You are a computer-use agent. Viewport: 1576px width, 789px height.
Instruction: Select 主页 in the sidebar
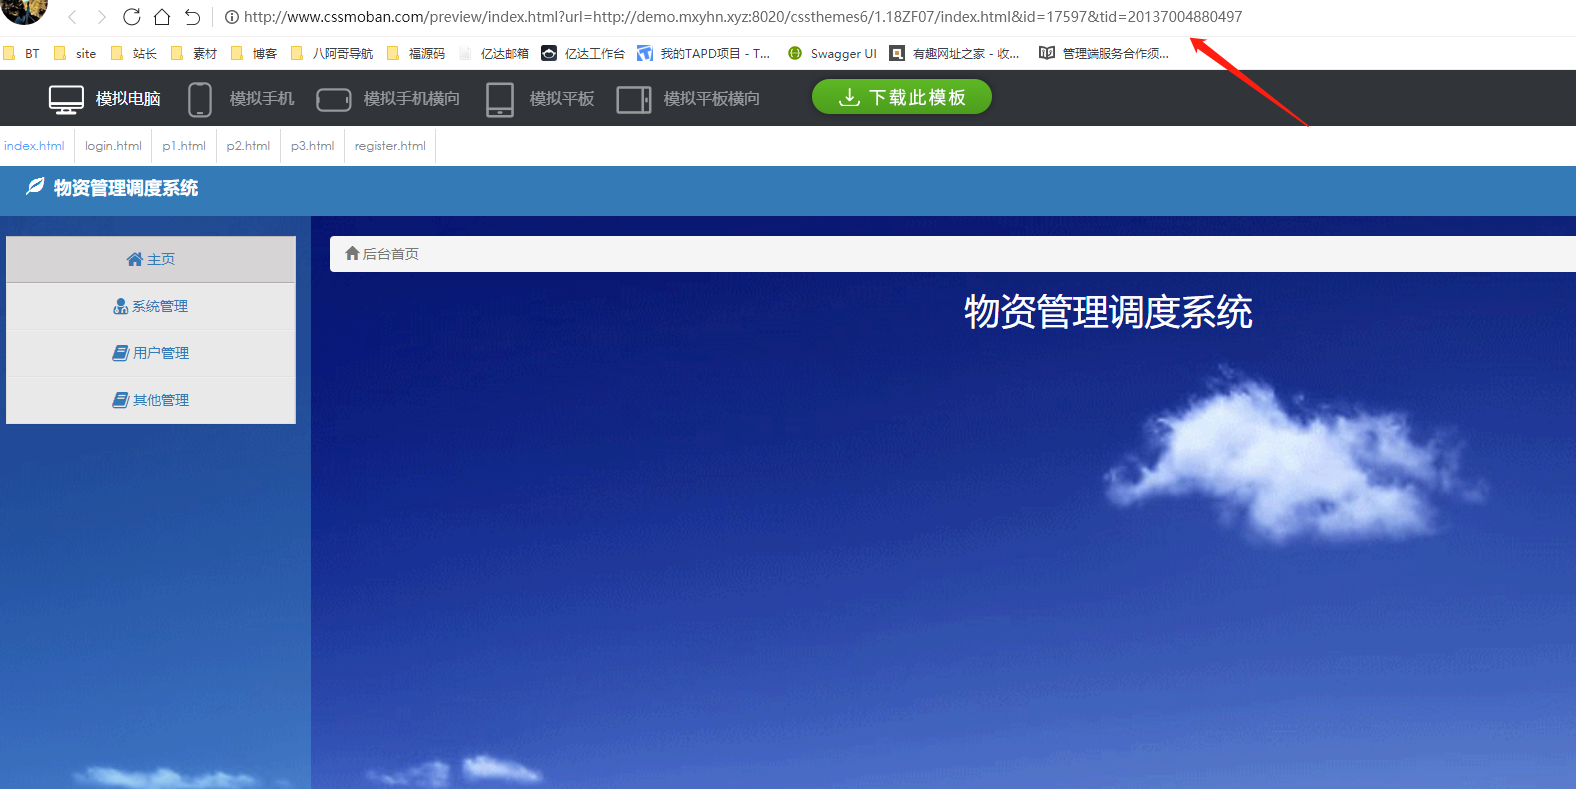[x=151, y=259]
